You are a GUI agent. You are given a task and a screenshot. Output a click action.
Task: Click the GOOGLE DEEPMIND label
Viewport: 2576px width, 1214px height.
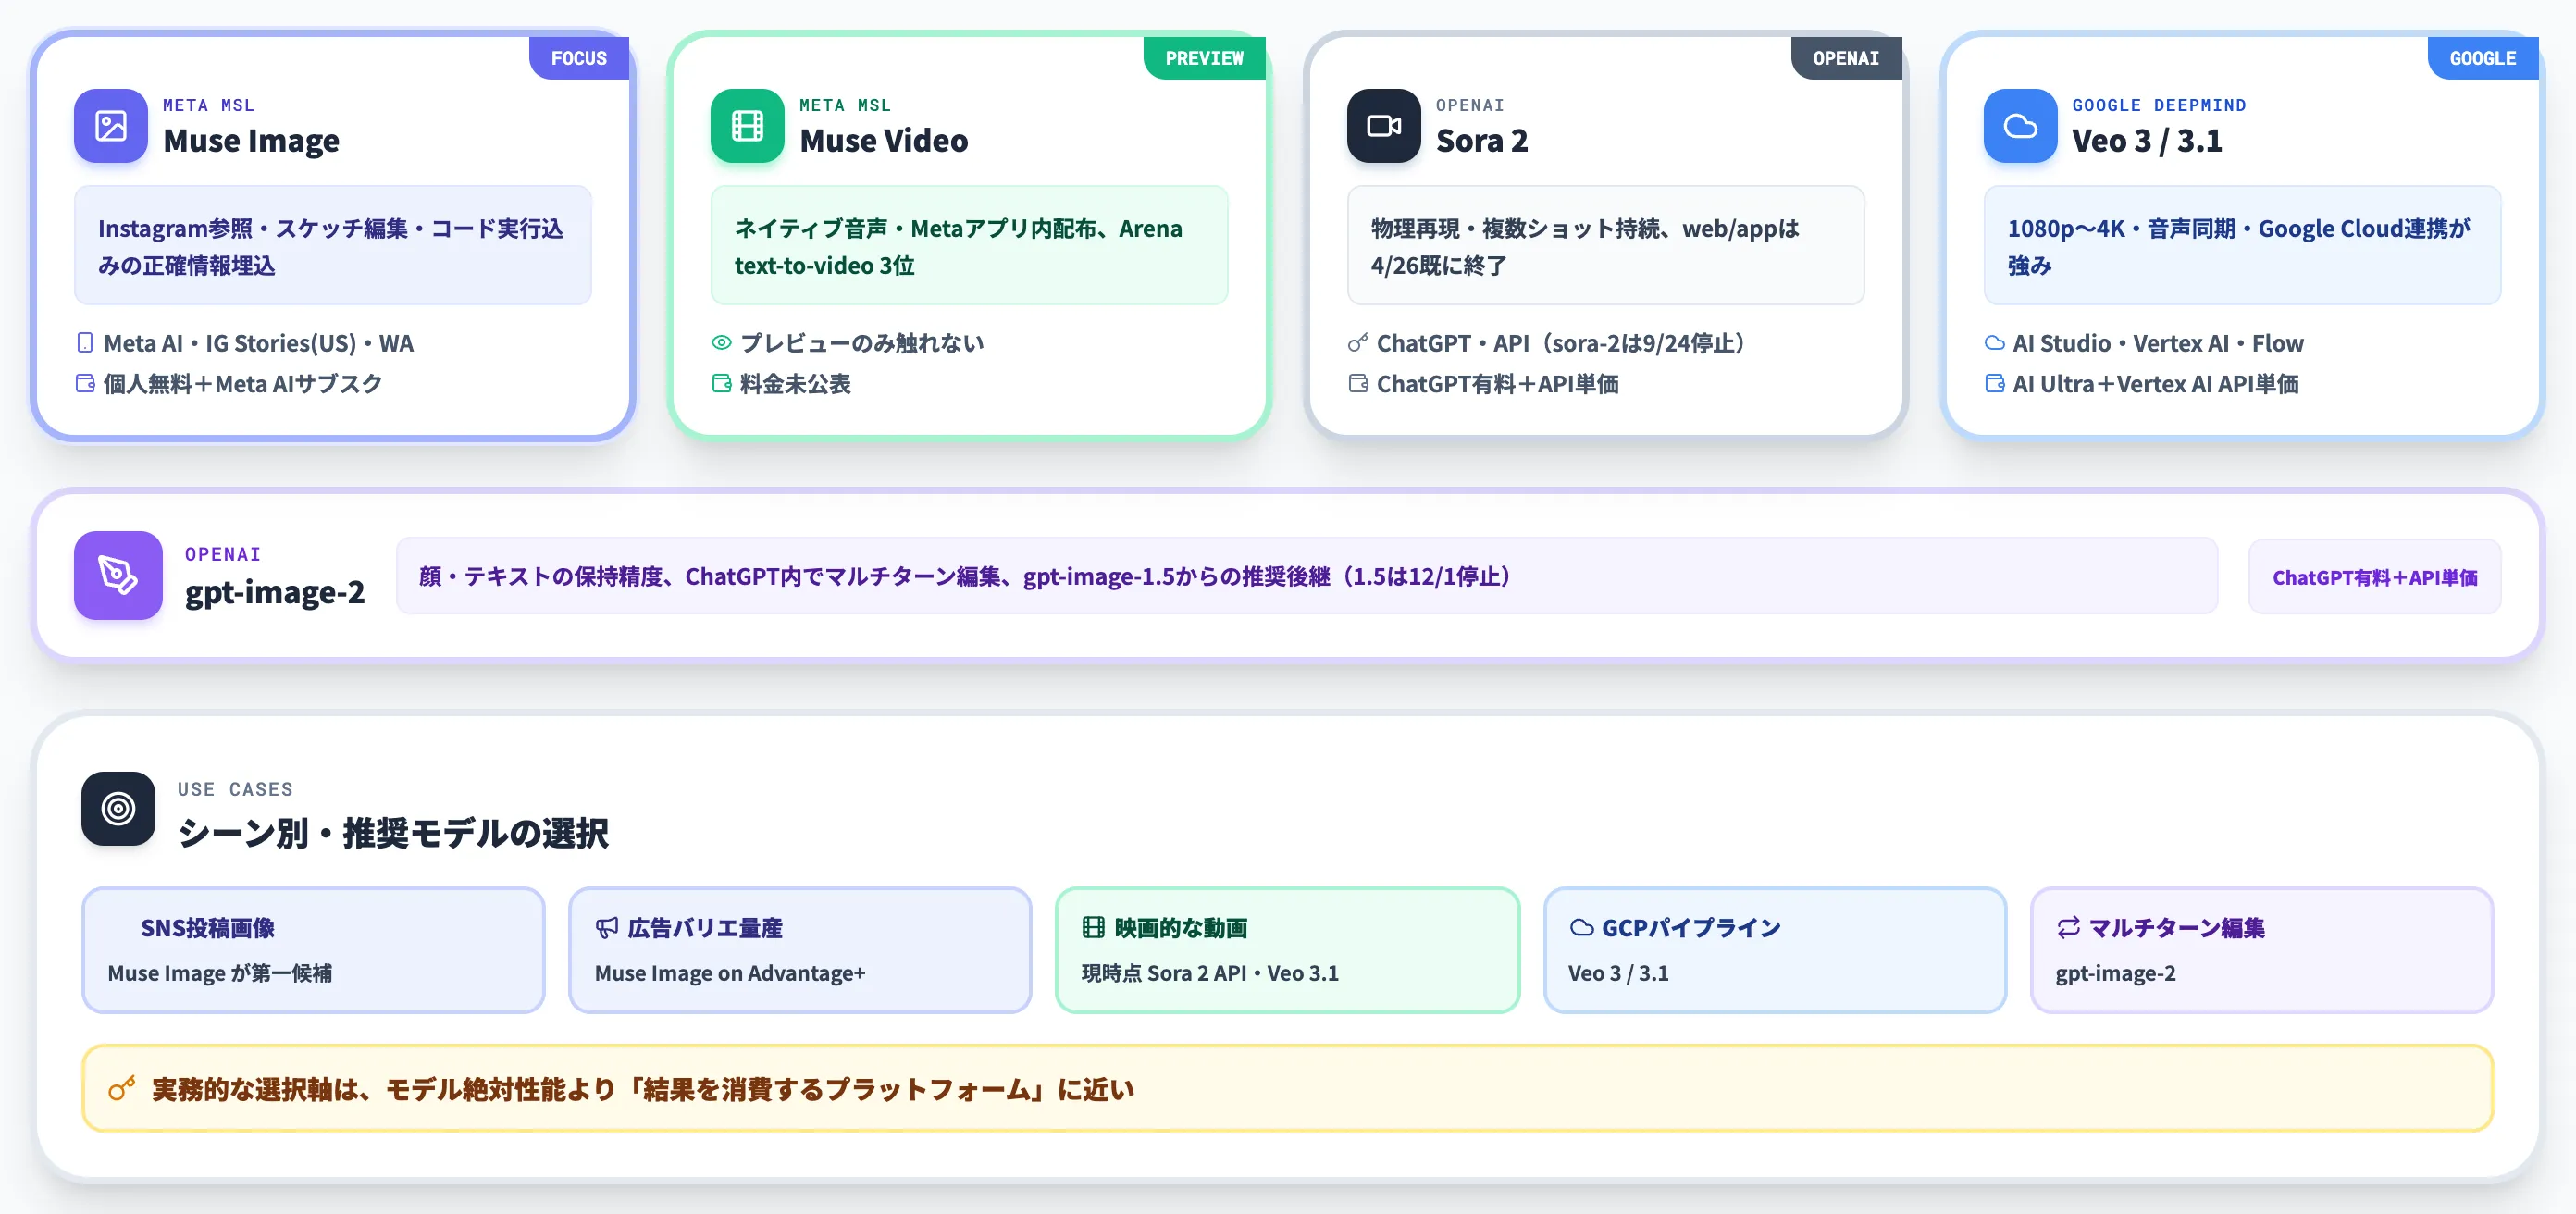[x=2159, y=105]
